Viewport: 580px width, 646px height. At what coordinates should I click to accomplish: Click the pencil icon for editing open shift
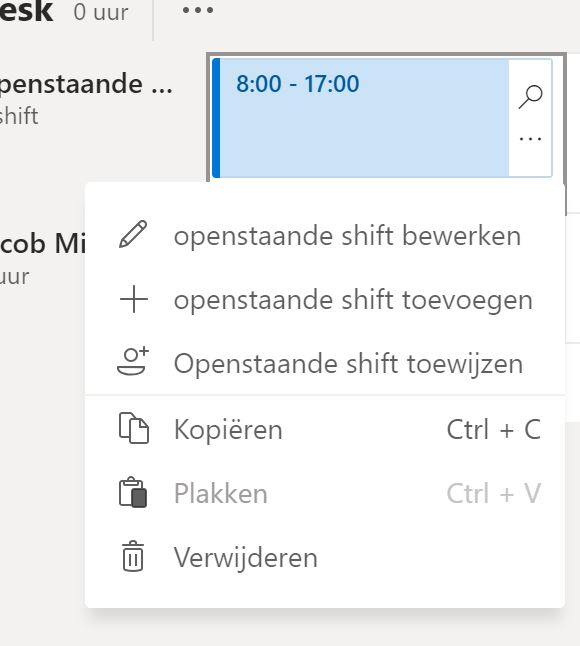pyautogui.click(x=133, y=234)
